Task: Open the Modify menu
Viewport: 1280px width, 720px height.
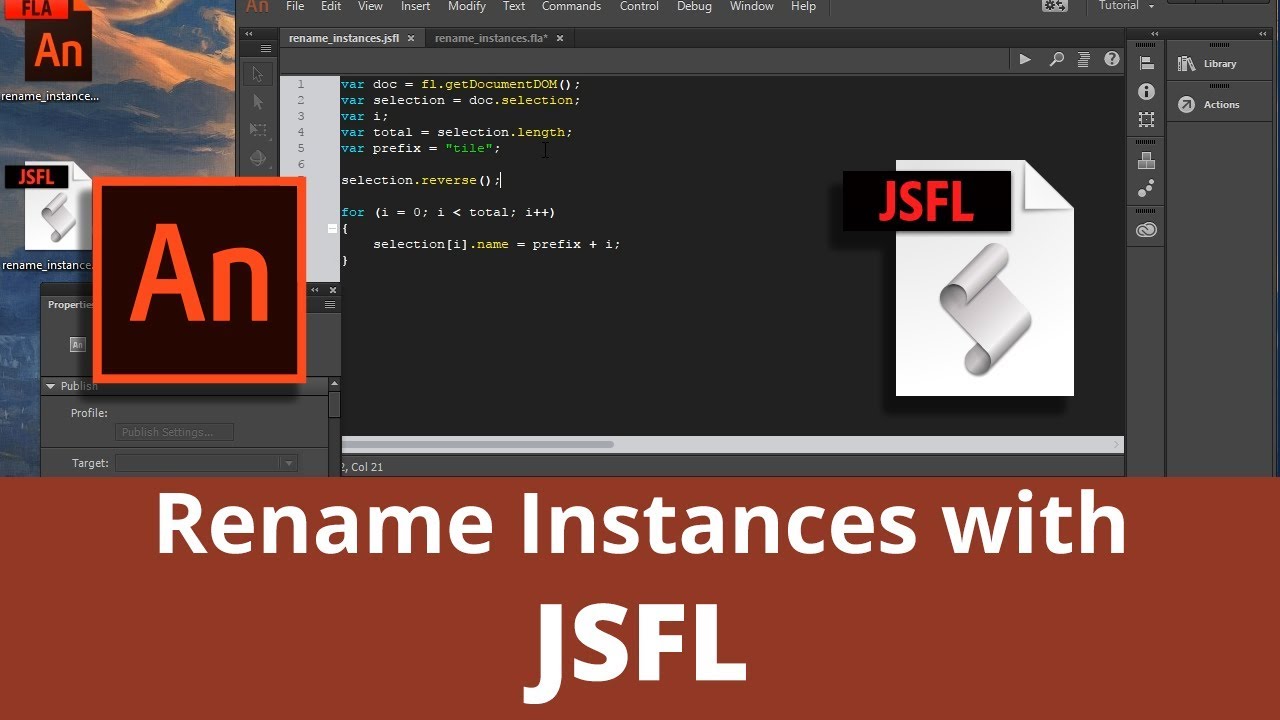Action: [467, 6]
